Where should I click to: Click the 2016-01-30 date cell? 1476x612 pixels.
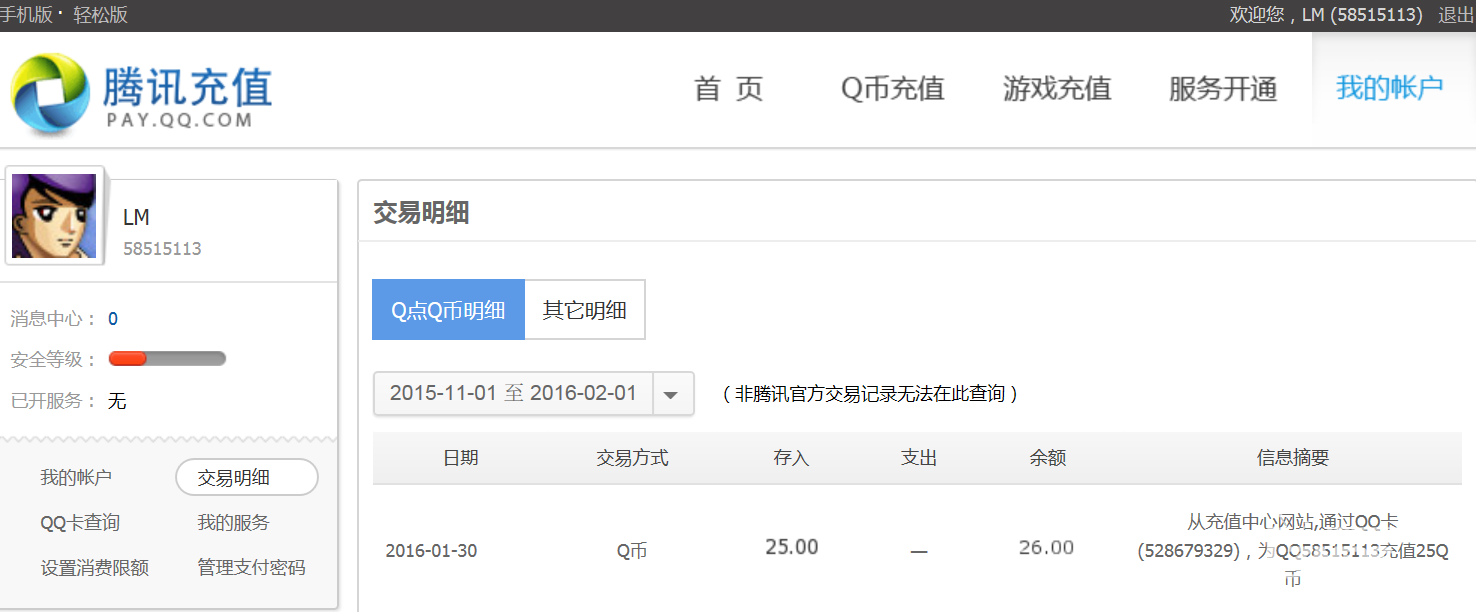coord(431,551)
